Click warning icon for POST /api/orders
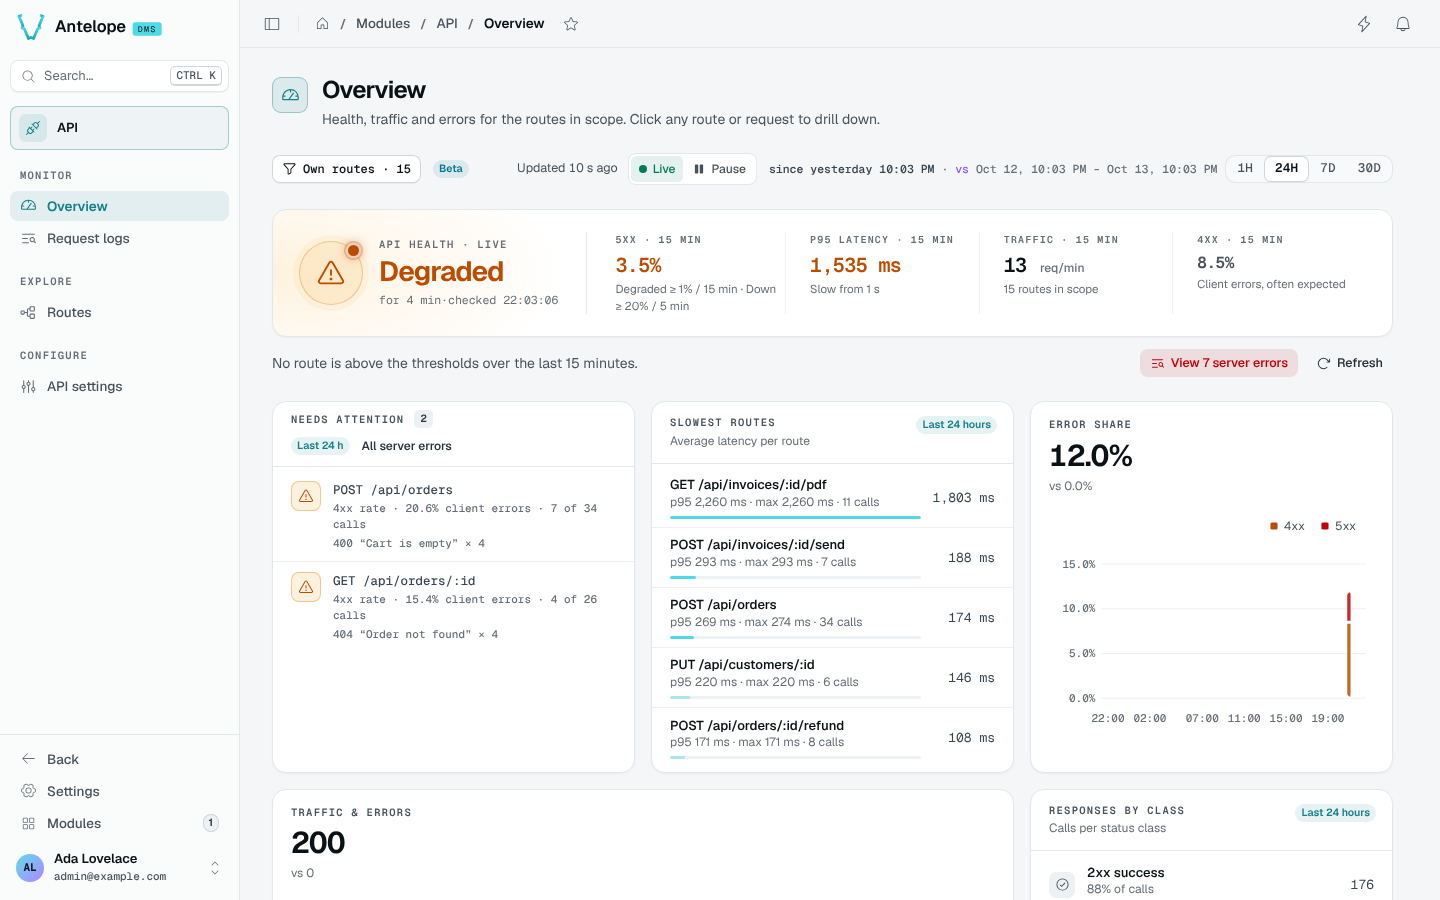 tap(306, 496)
